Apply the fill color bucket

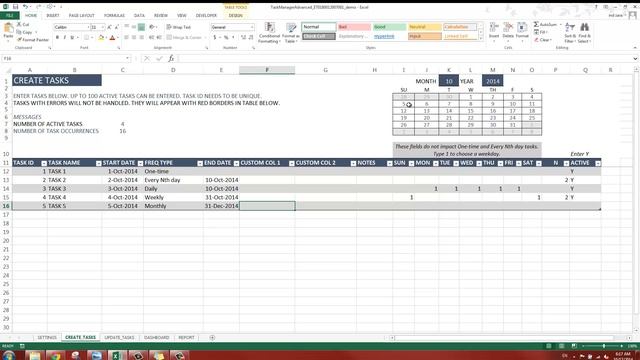(101, 38)
